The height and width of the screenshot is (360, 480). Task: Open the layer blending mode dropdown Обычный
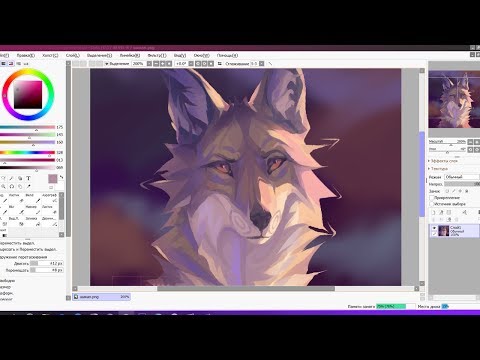(462, 177)
